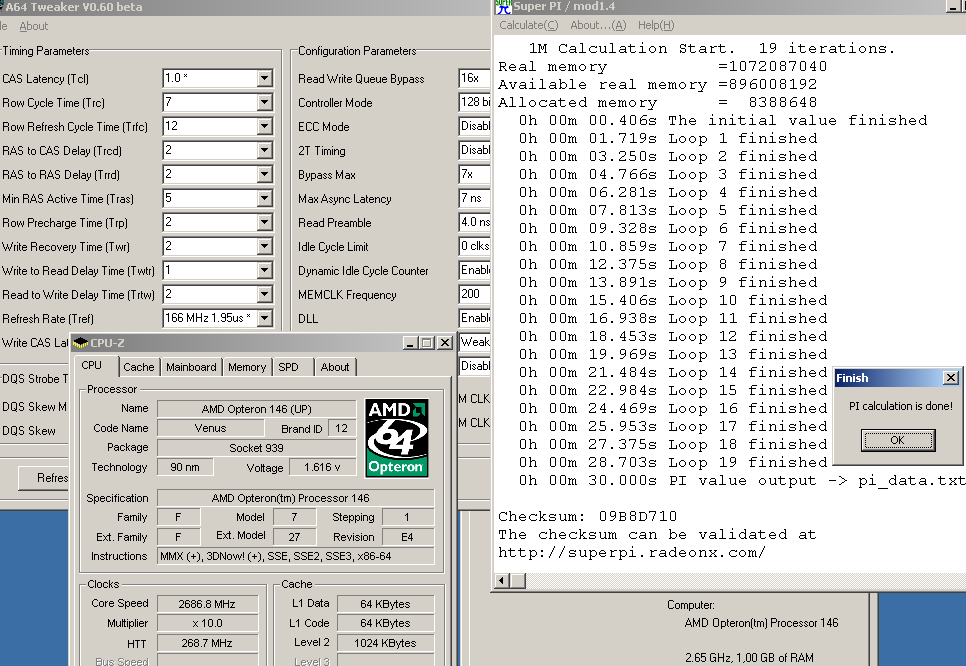The height and width of the screenshot is (666, 966).
Task: Click the Super PI title bar icon
Action: tap(503, 7)
